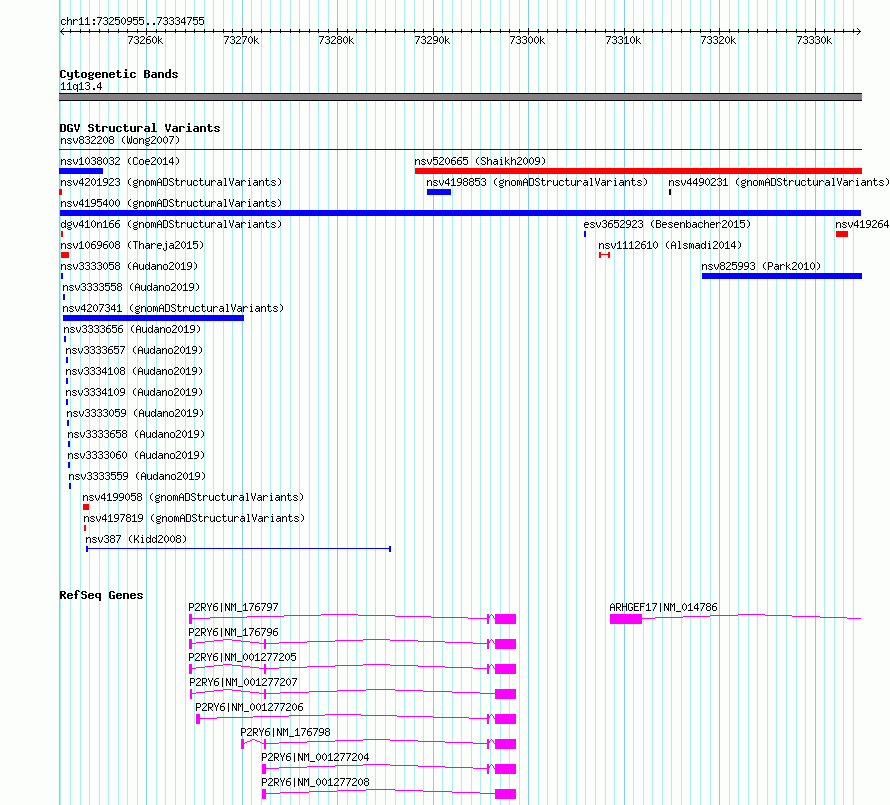Open nsv4199058 gnomAD variant label
890x805 pixels.
pos(193,497)
